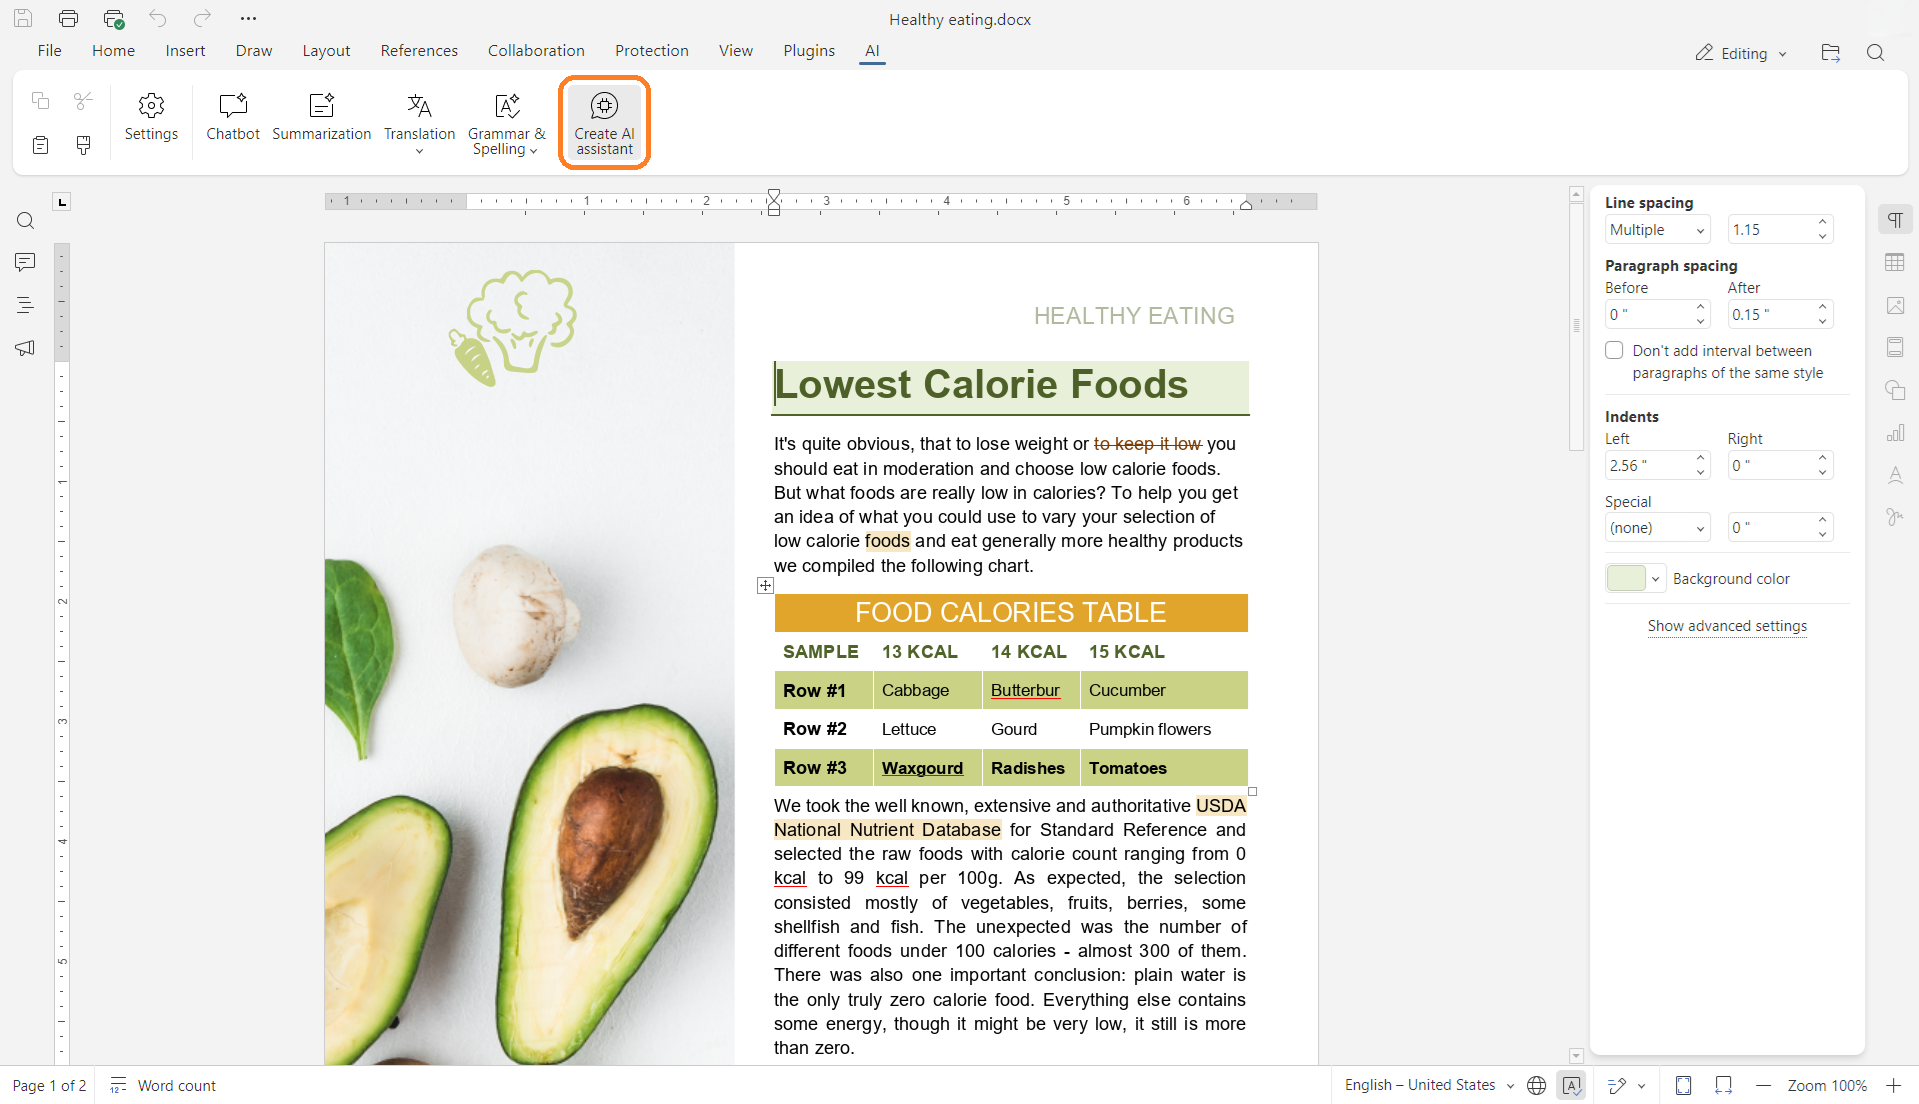This screenshot has height=1104, width=1919.
Task: Open table settings in right sidebar
Action: click(x=1894, y=262)
